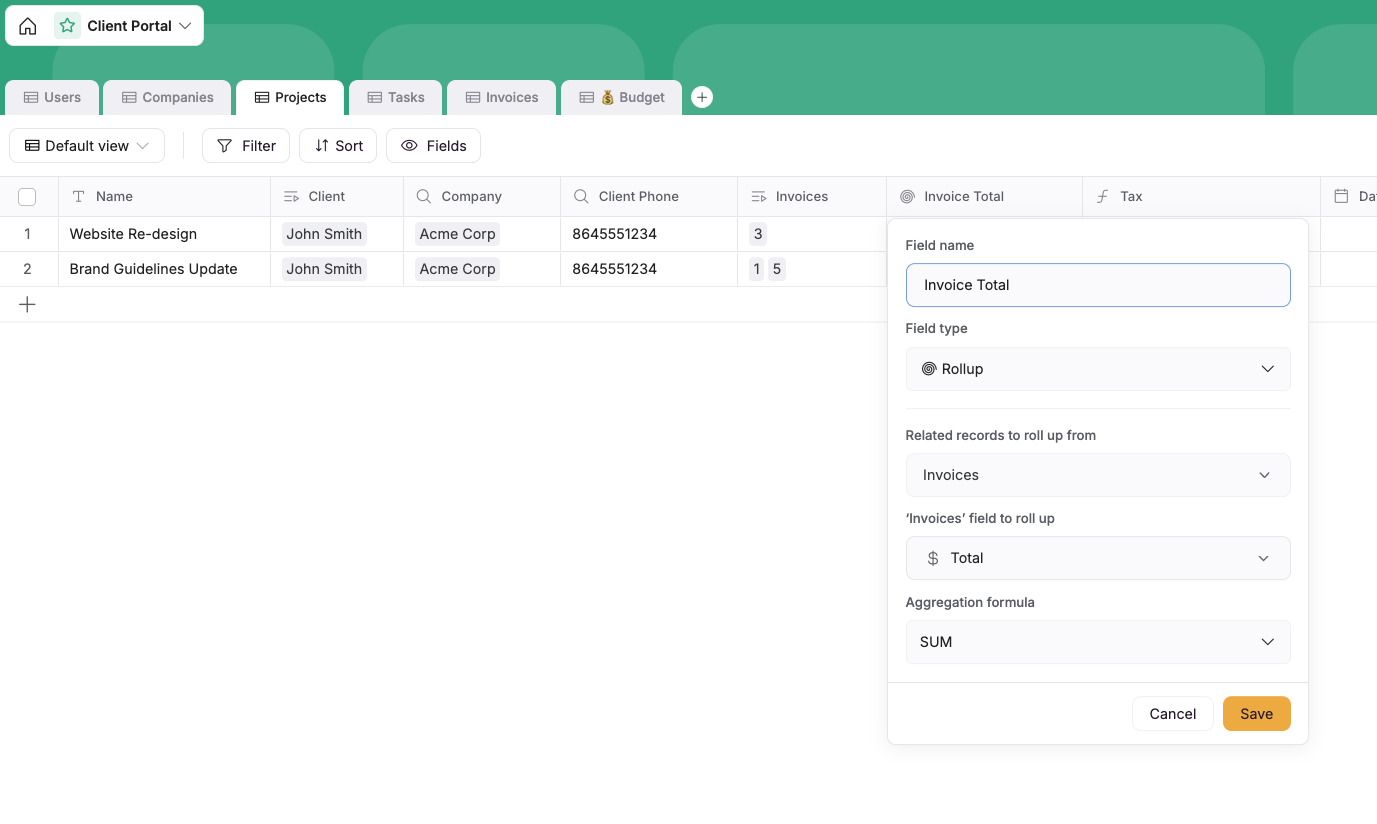The image size is (1377, 824).
Task: Click the Invoices column header
Action: [812, 197]
